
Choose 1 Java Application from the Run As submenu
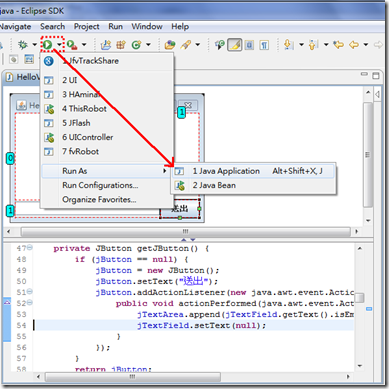point(253,171)
